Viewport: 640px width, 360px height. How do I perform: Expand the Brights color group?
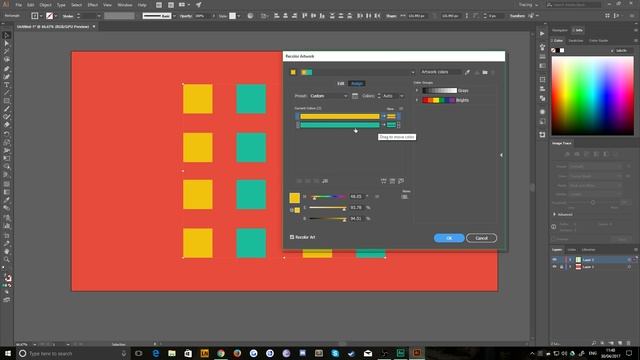click(x=417, y=100)
